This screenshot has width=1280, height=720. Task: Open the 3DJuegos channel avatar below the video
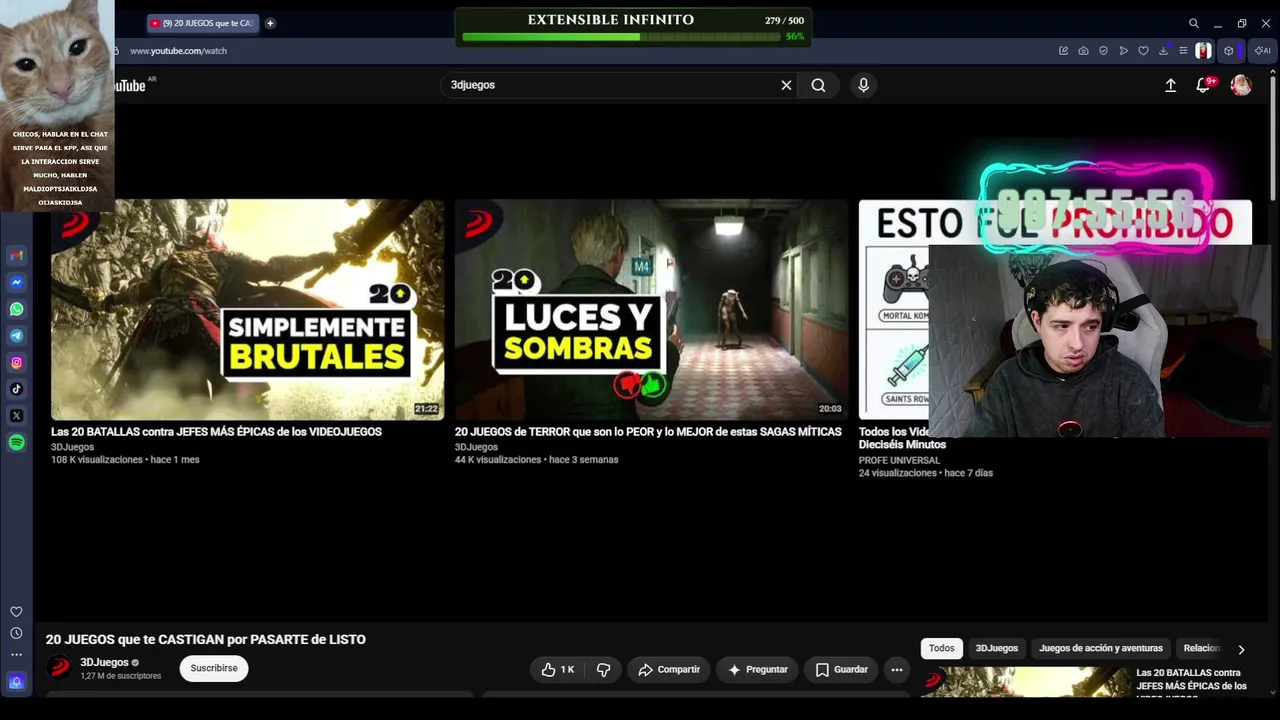[x=60, y=668]
